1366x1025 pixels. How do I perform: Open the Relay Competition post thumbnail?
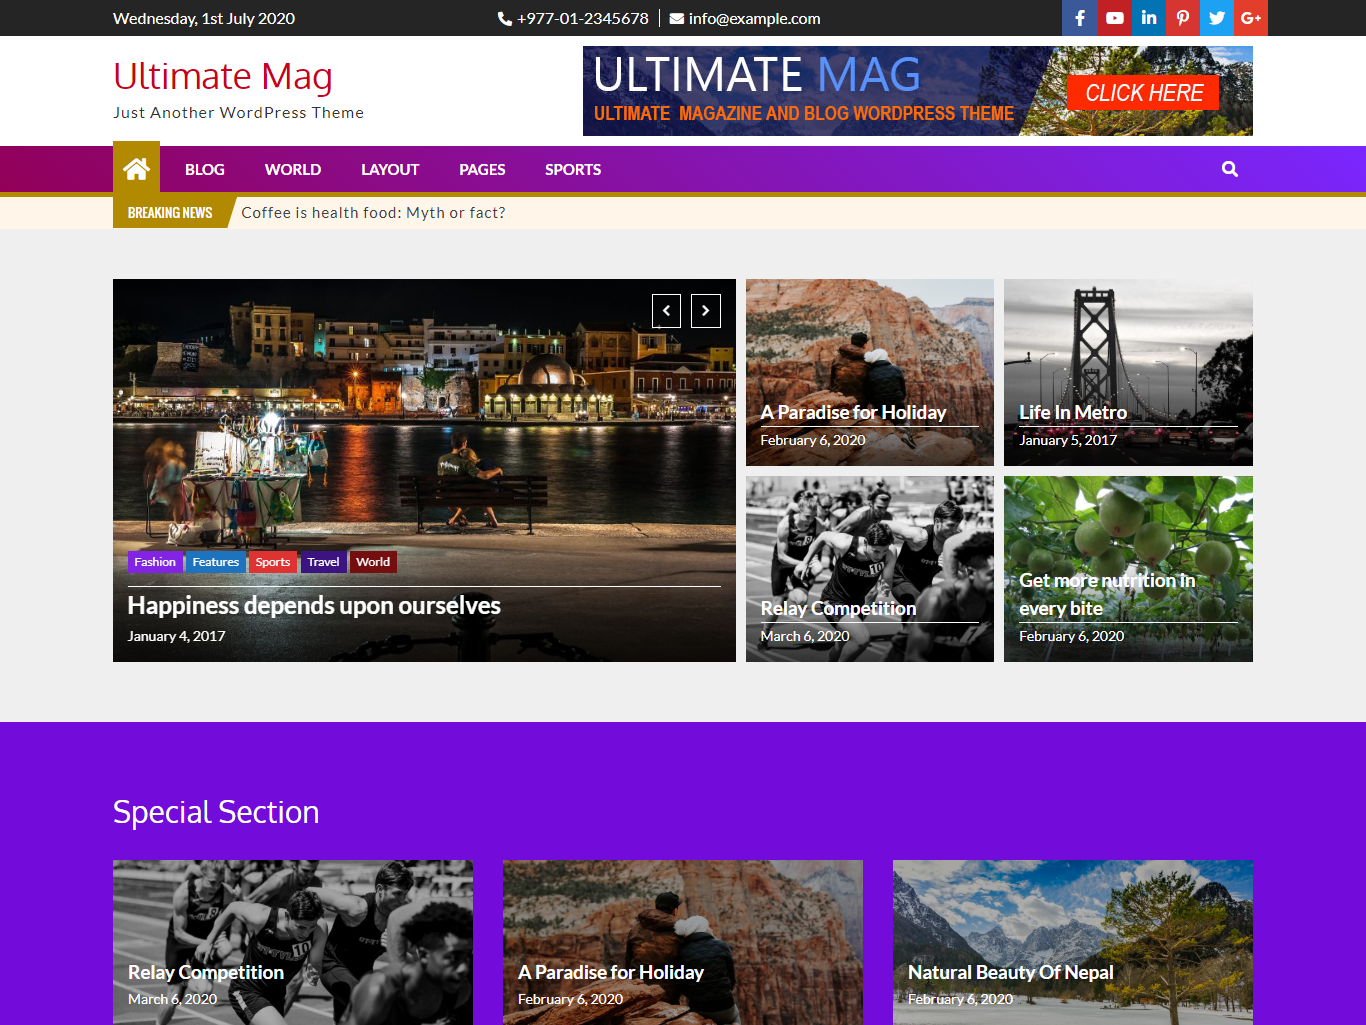869,568
